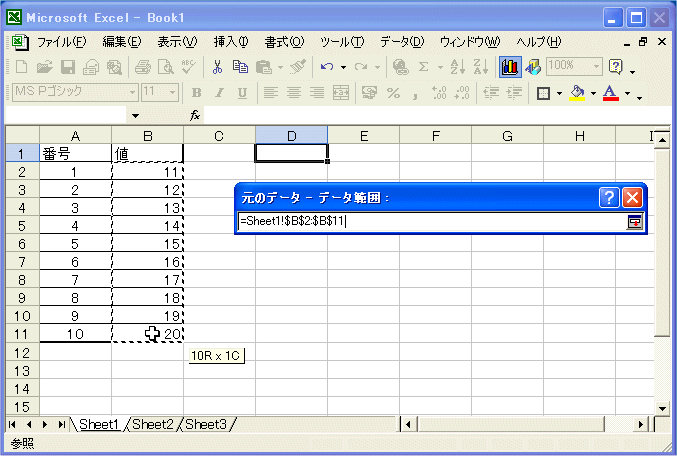The height and width of the screenshot is (456, 677).
Task: Click the Redo arrow icon
Action: click(x=361, y=67)
